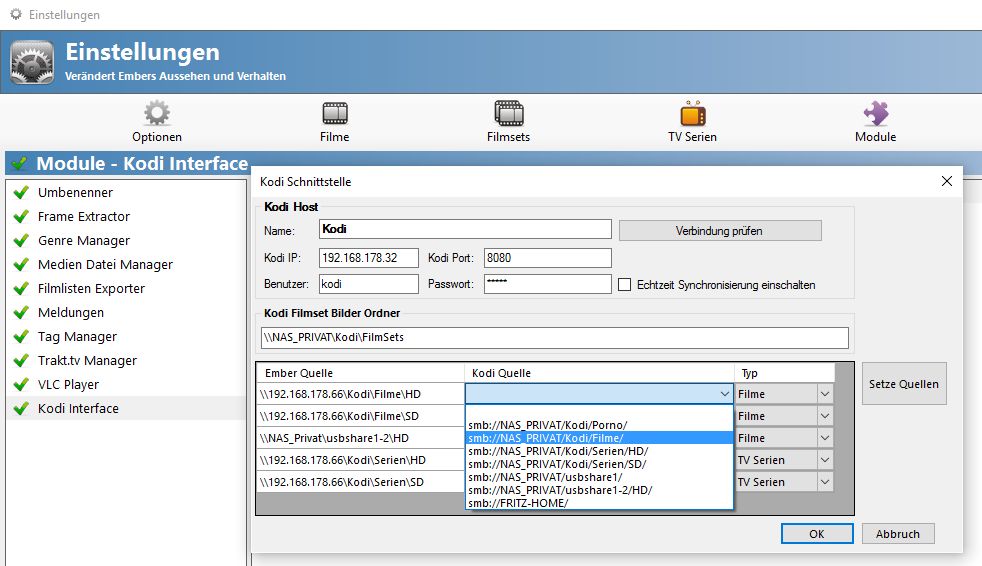
Task: Focus the Kodi host Name field
Action: [465, 229]
